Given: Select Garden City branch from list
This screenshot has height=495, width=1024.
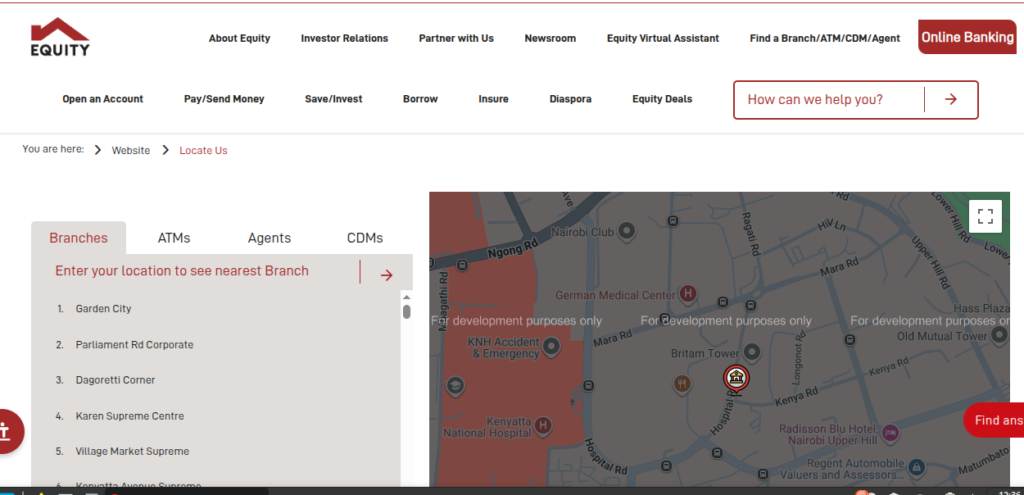Looking at the screenshot, I should click(103, 309).
